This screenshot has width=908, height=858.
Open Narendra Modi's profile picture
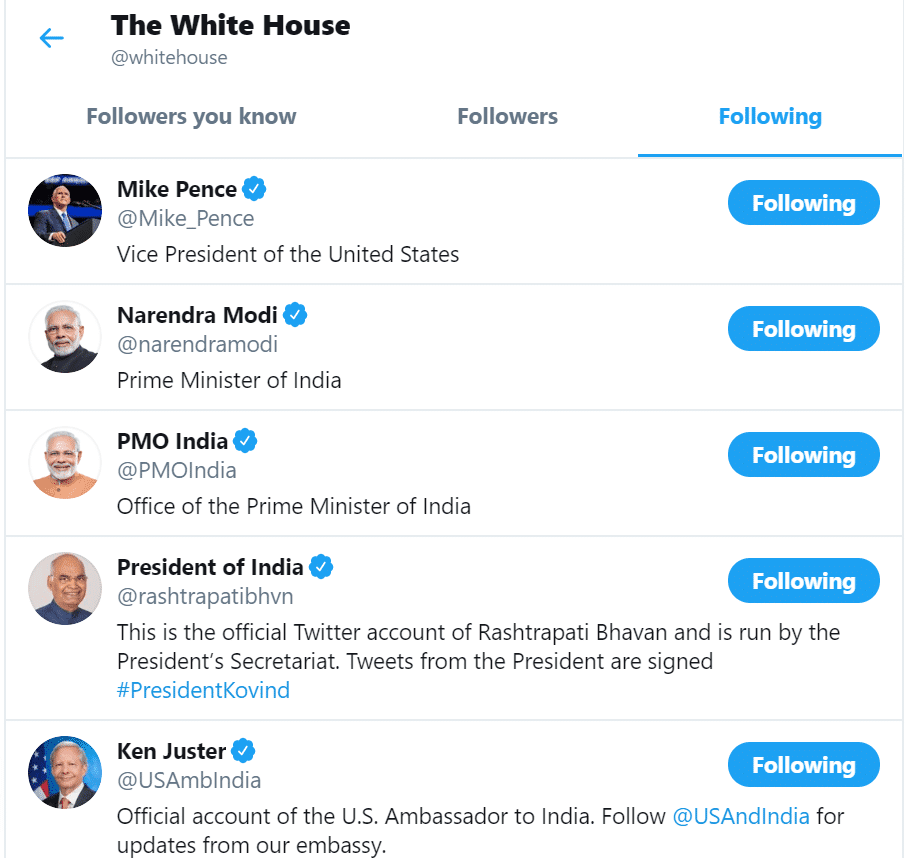click(x=65, y=336)
